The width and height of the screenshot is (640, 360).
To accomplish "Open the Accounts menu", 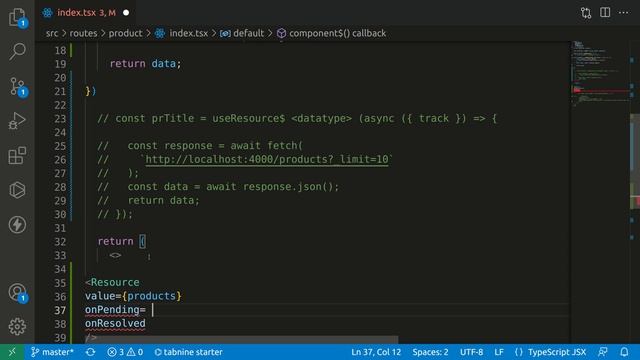I will (x=17, y=292).
